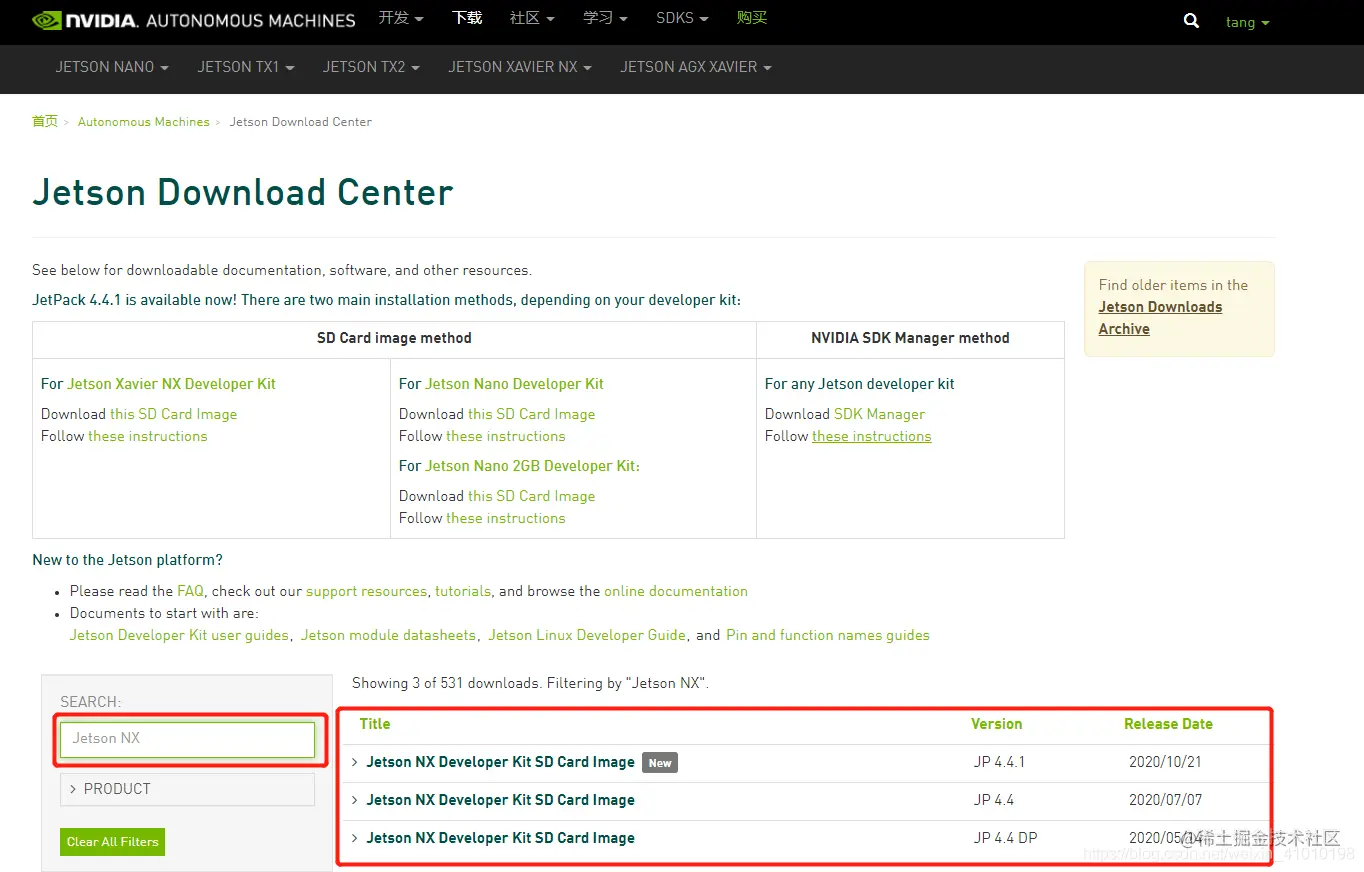Go to the 购买 menu item

(752, 18)
